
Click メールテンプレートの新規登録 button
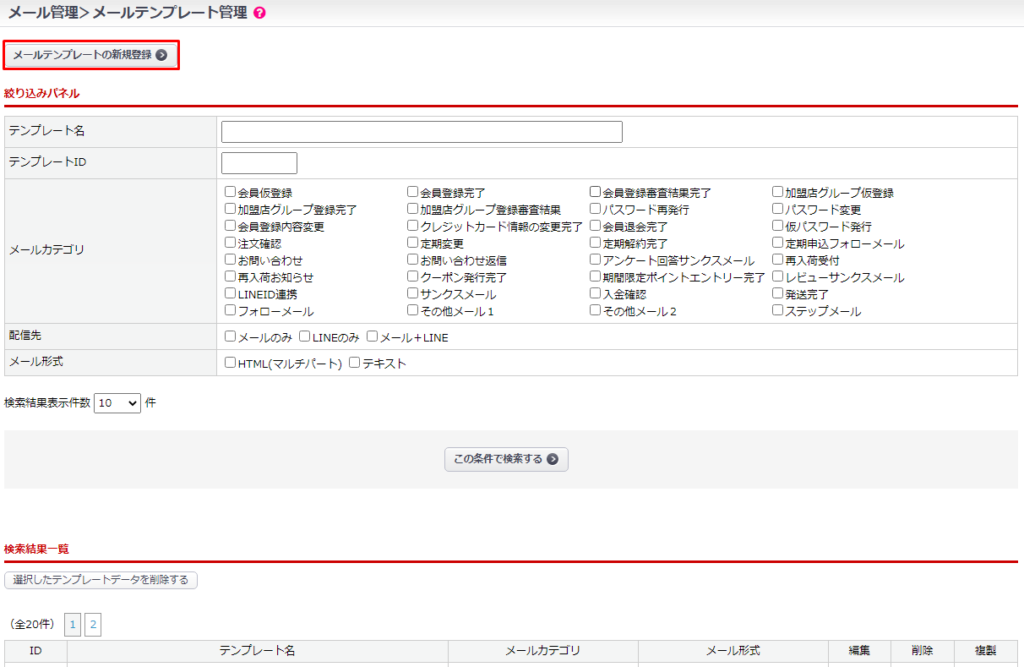click(90, 55)
